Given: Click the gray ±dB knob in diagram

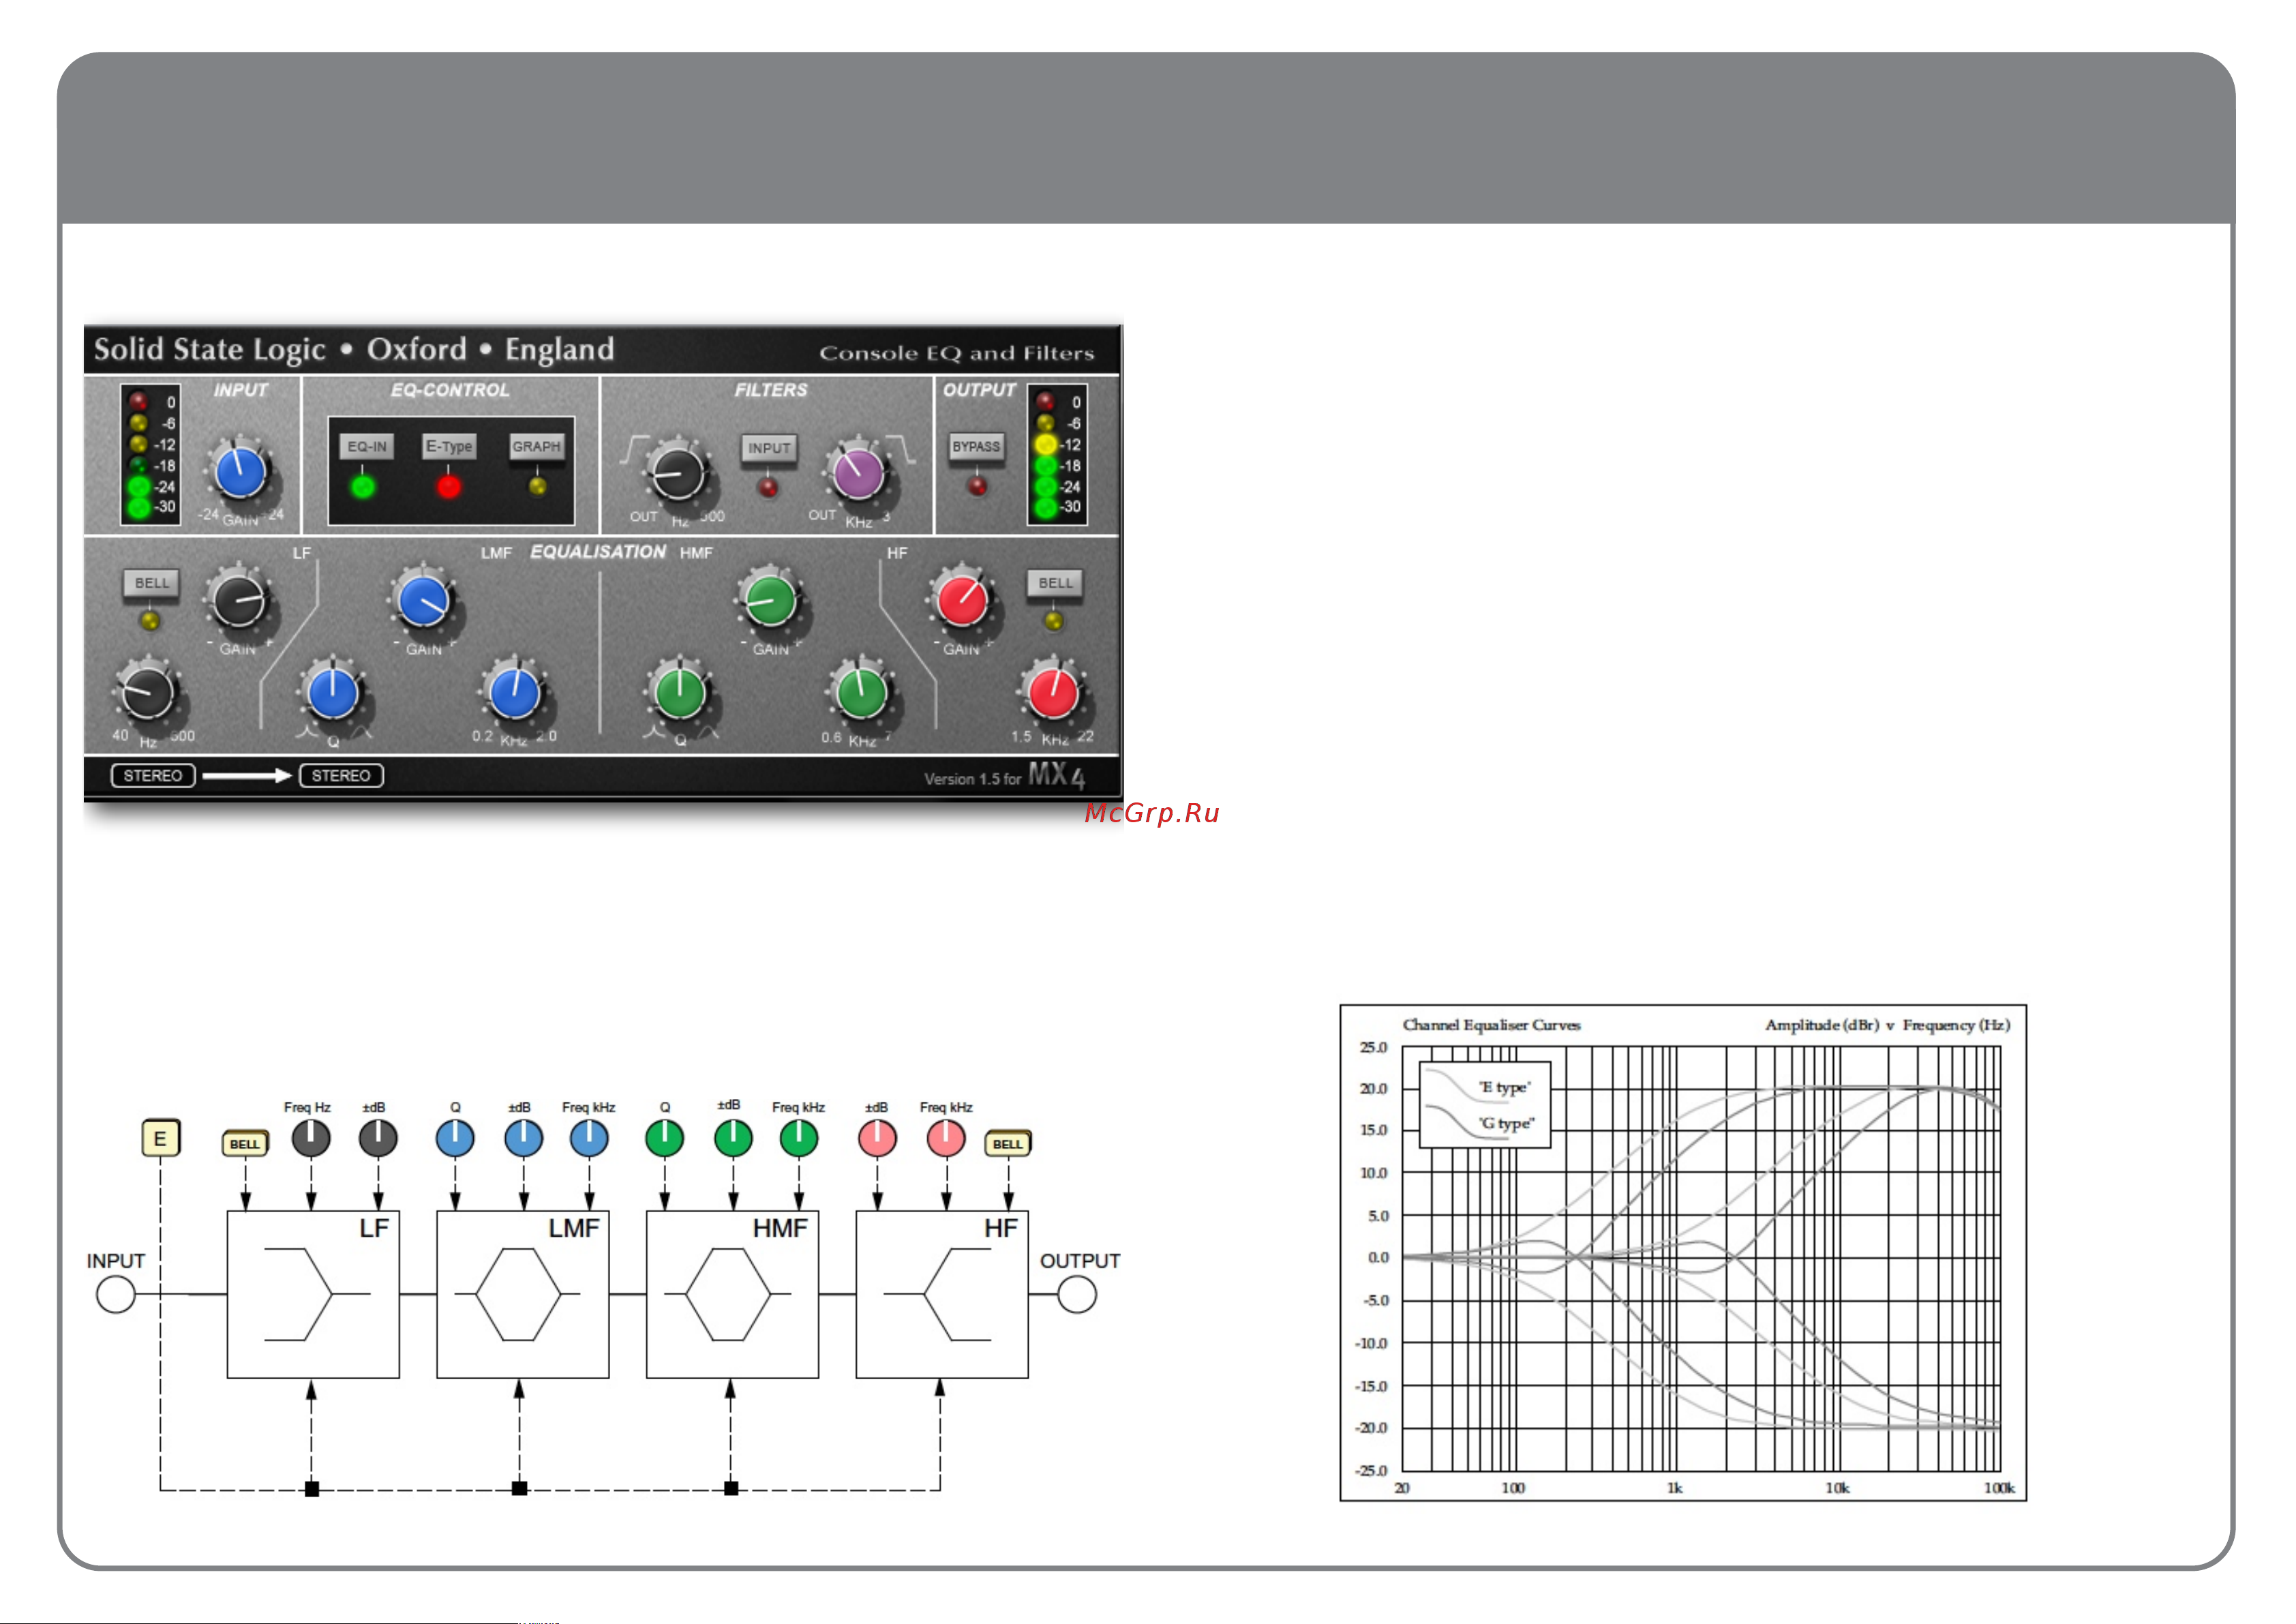Looking at the screenshot, I should click(x=378, y=1138).
